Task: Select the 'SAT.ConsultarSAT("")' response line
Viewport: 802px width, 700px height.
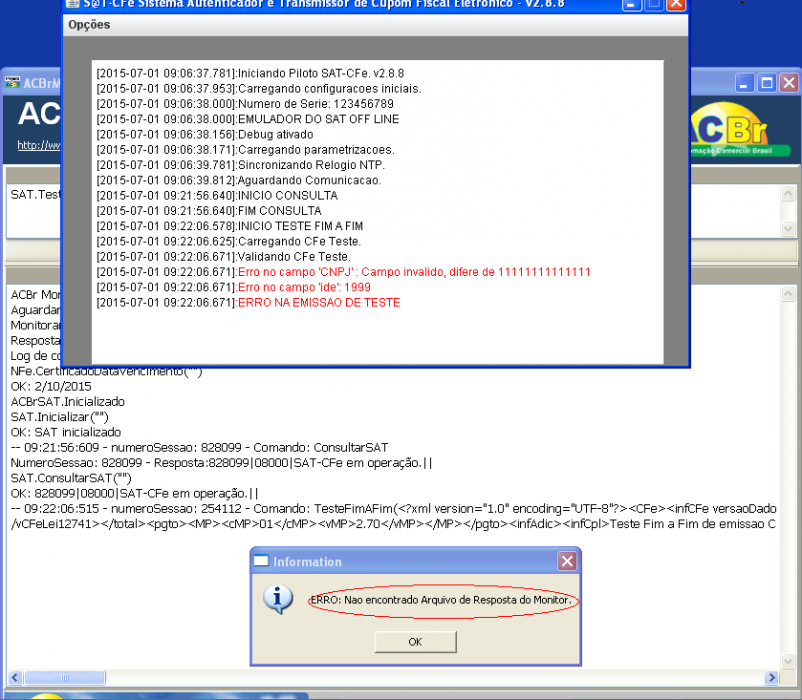Action: tap(71, 478)
